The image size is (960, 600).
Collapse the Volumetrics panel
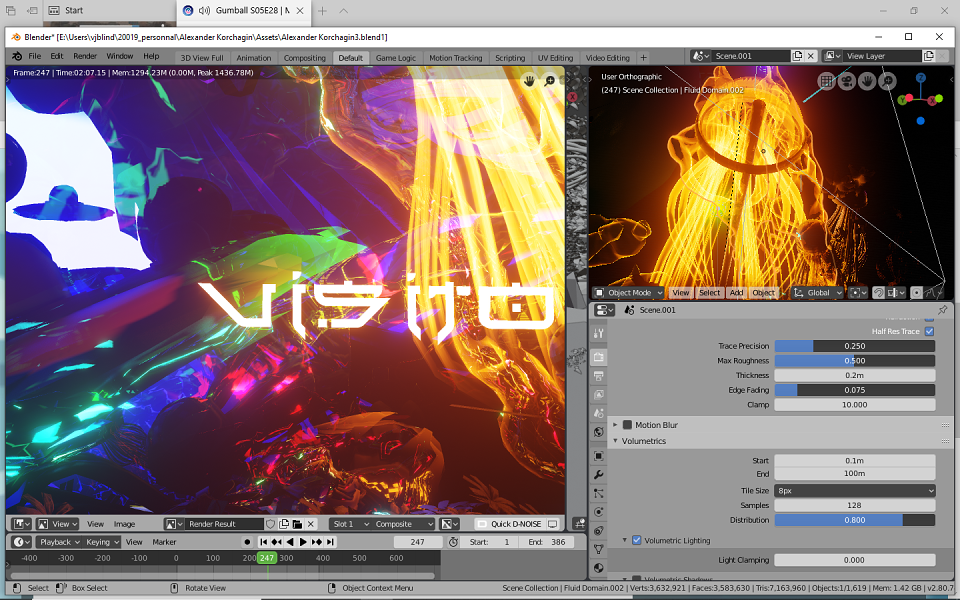point(643,441)
